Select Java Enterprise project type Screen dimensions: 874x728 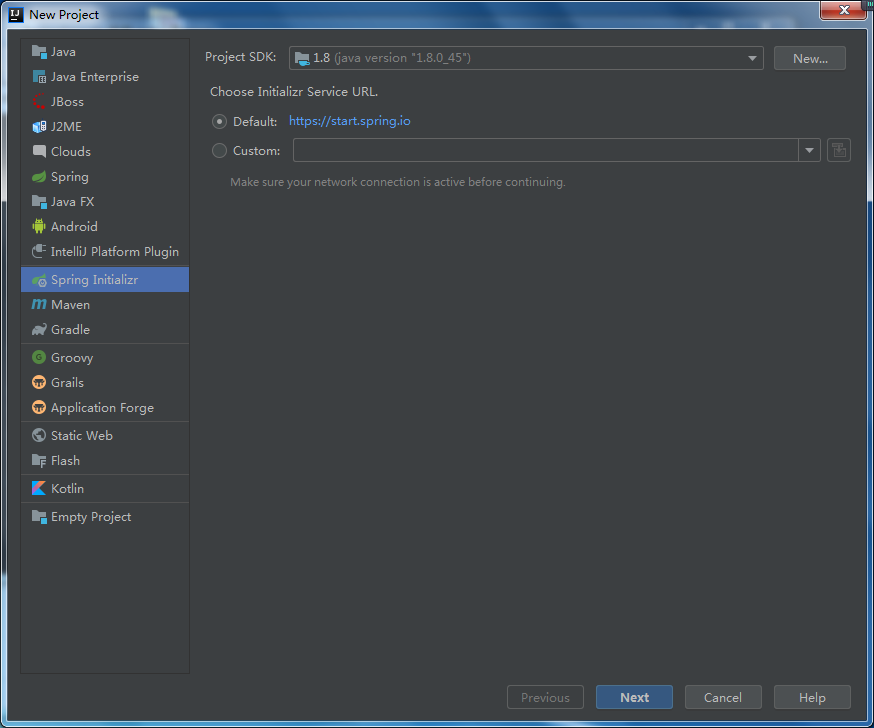[x=94, y=77]
